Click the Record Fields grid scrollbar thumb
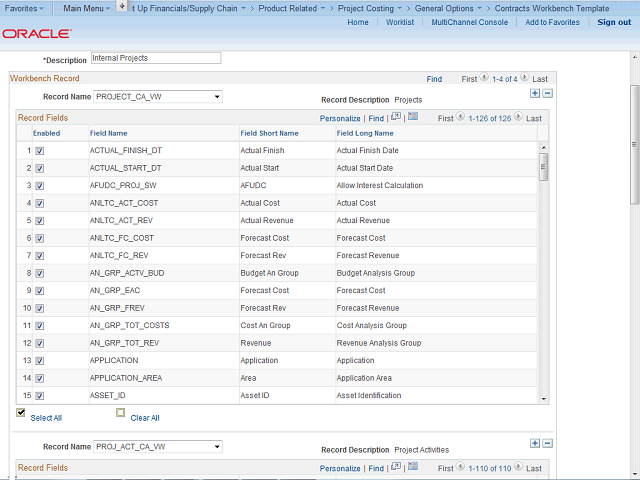640x480 pixels. point(543,167)
